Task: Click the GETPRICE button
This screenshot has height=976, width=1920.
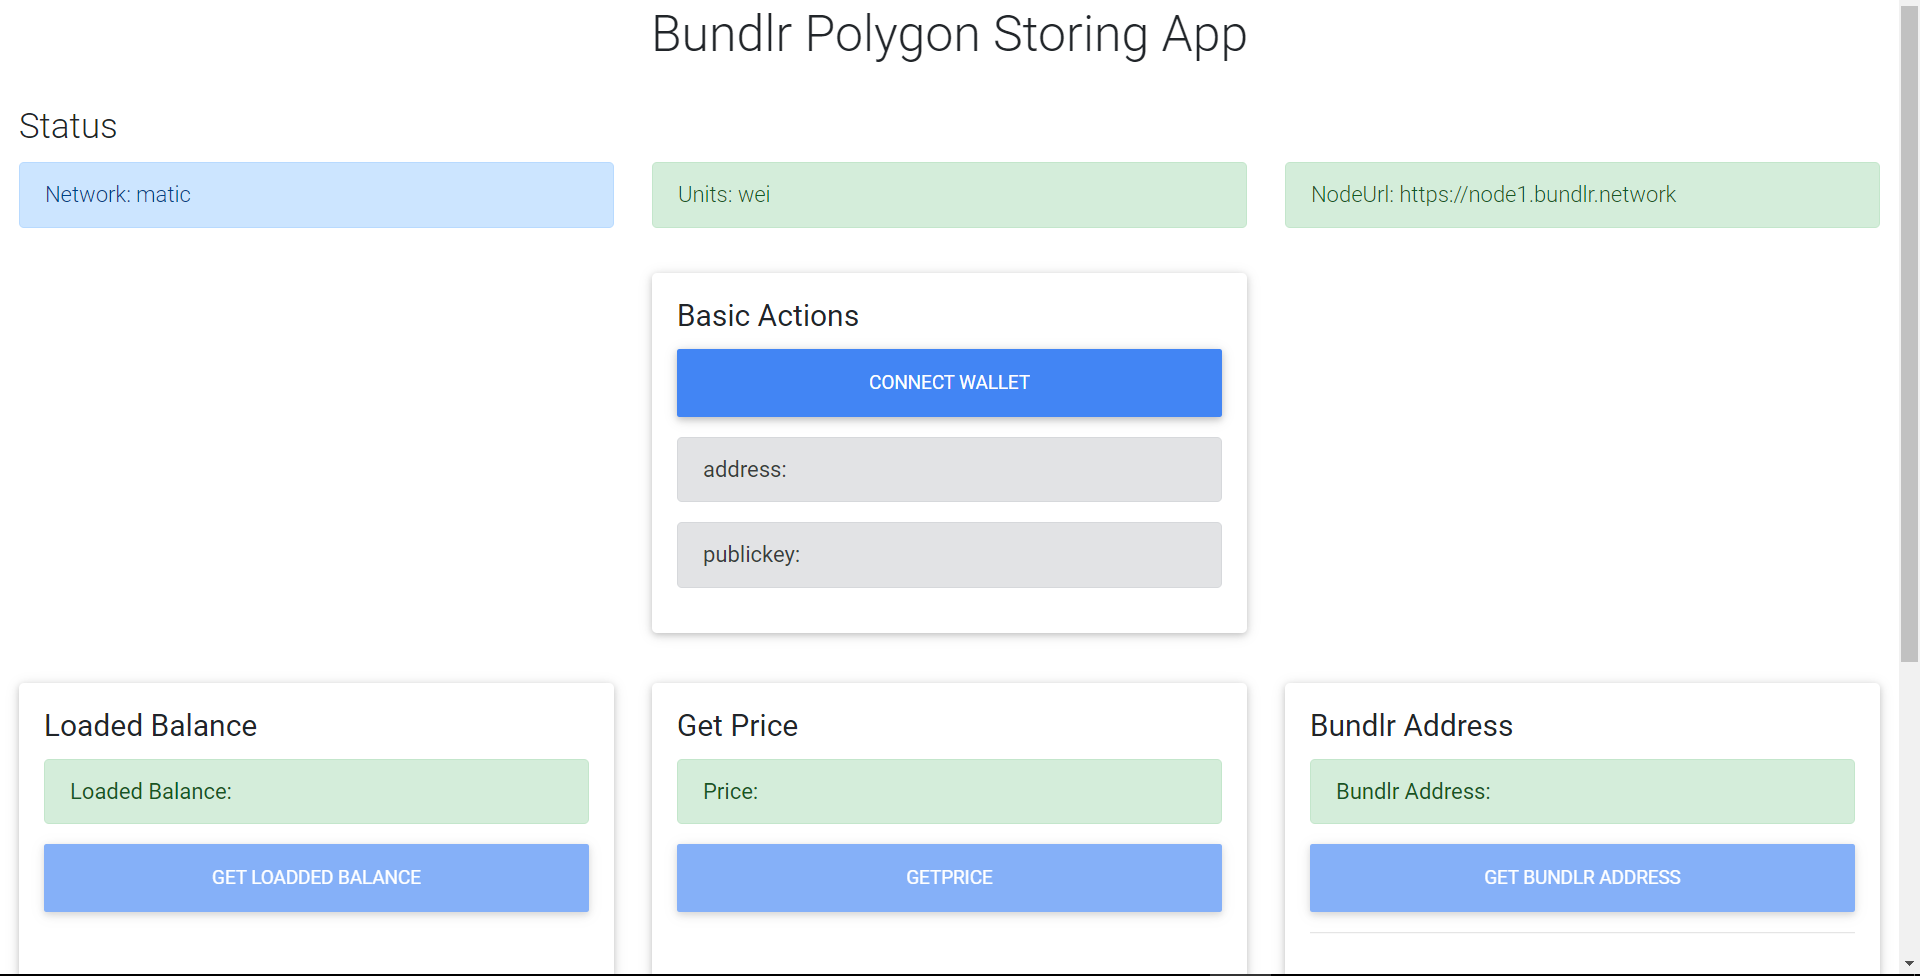Action: click(949, 878)
